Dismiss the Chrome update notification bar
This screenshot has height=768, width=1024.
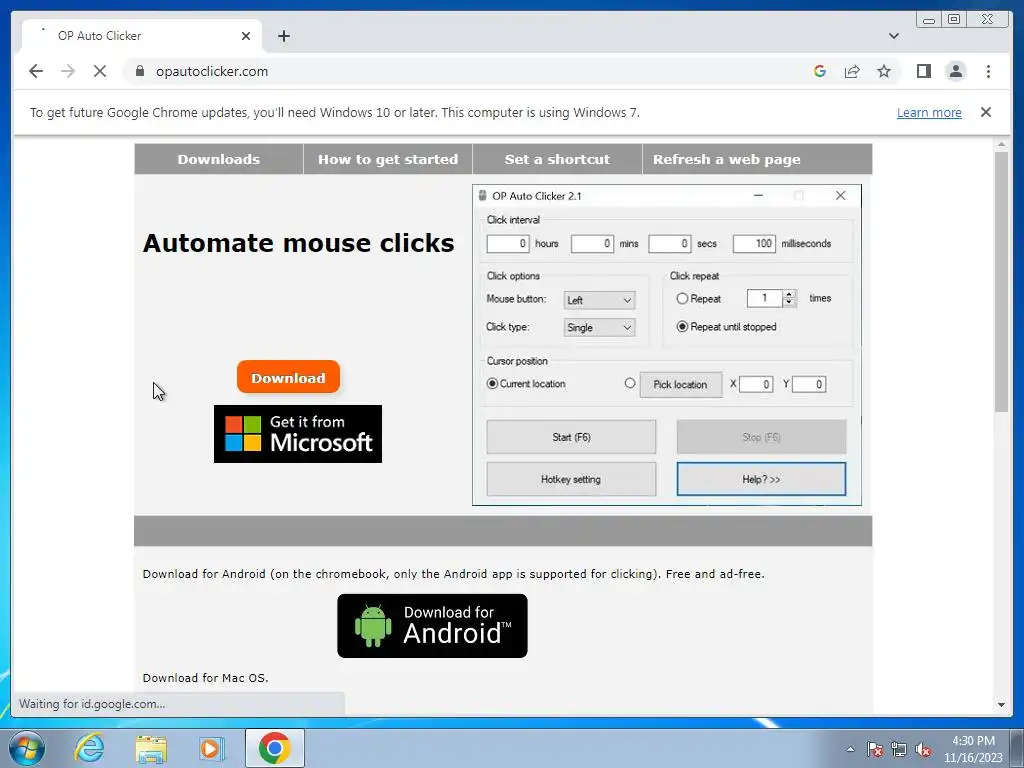click(x=986, y=112)
